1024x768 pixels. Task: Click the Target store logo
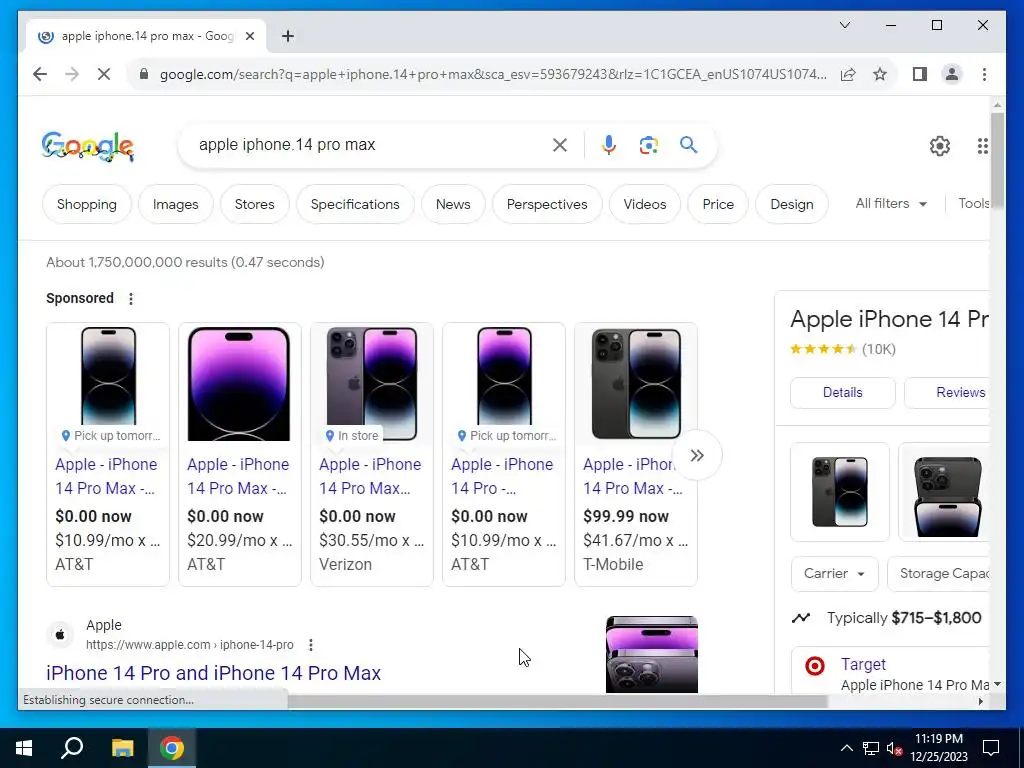(814, 666)
